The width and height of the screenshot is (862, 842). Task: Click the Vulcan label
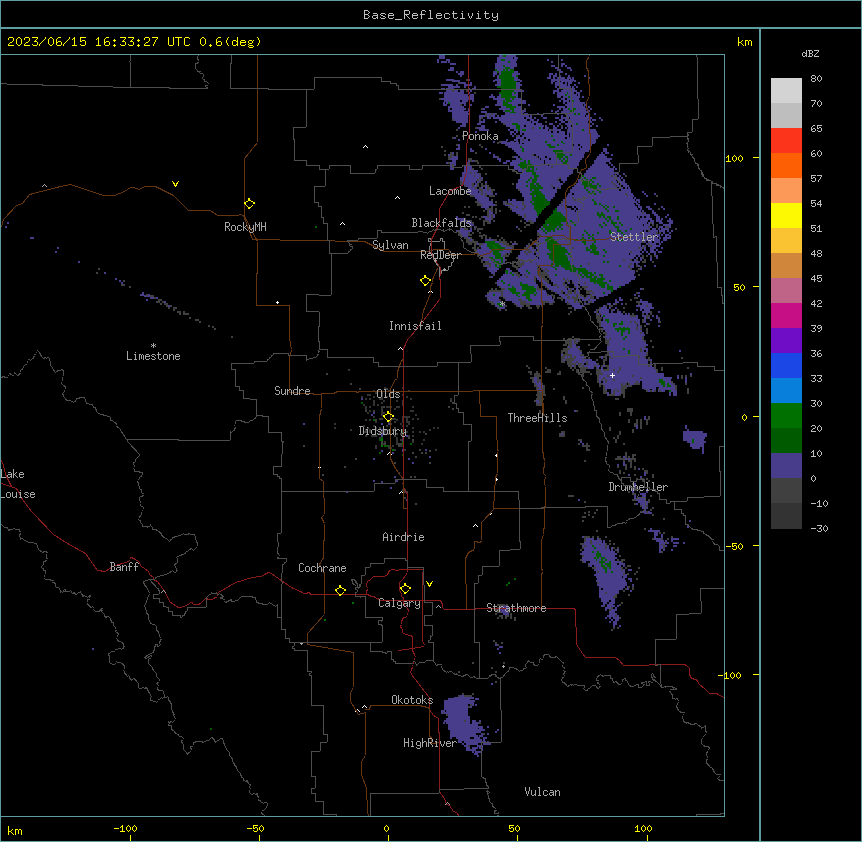(542, 792)
